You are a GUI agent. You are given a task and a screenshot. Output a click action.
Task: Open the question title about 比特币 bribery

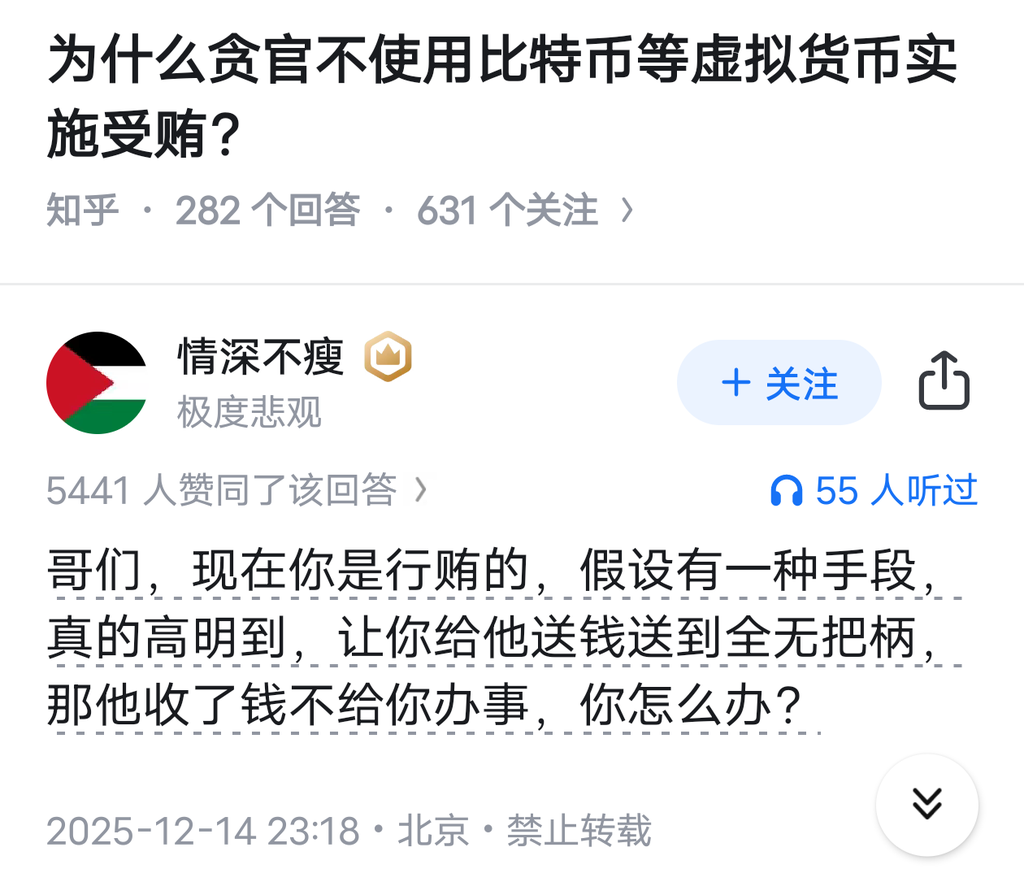pyautogui.click(x=500, y=100)
